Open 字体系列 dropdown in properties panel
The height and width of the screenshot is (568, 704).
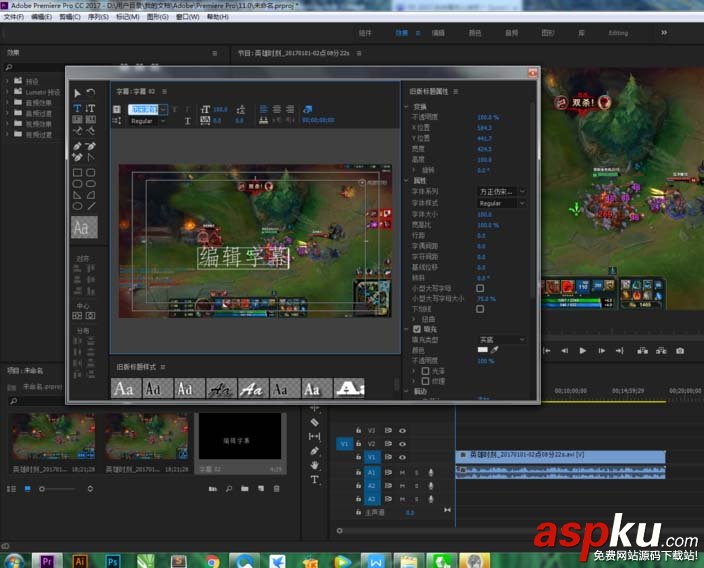coord(500,192)
